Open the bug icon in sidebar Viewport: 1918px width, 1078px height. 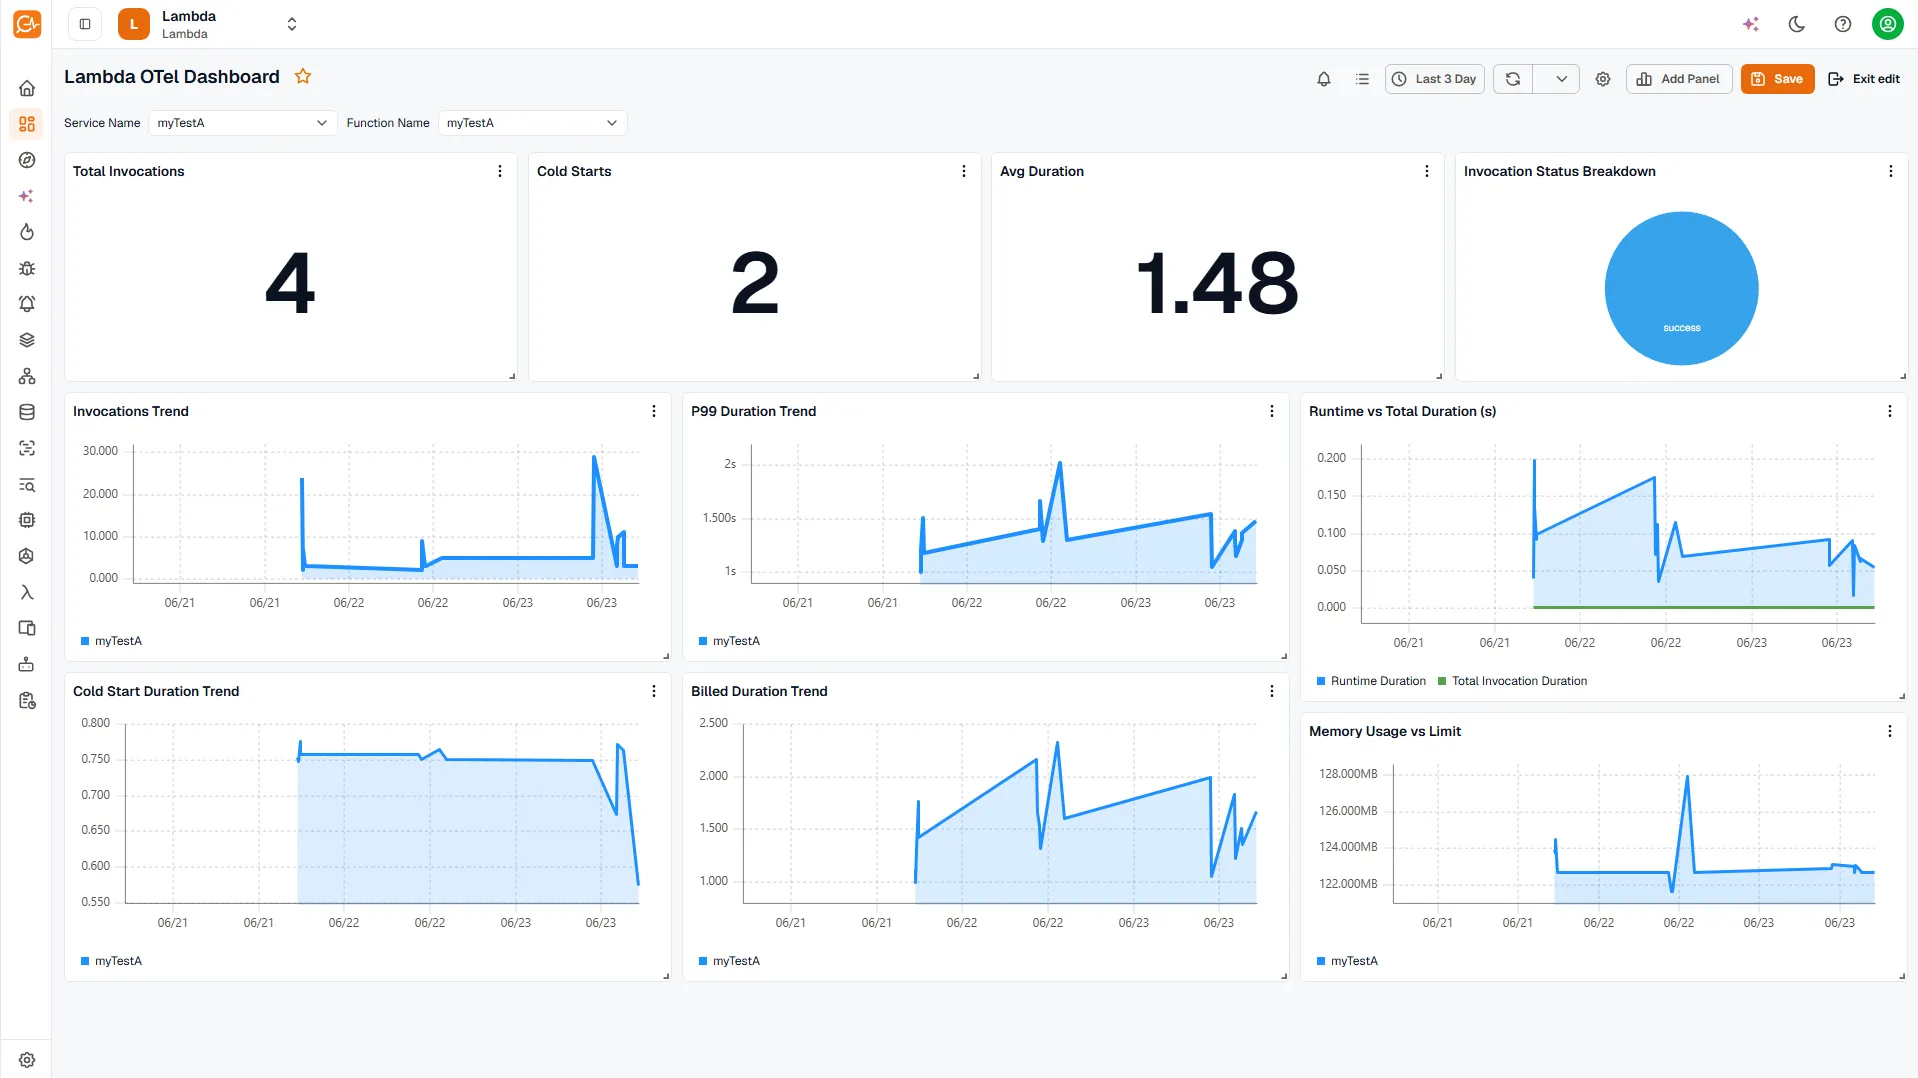27,268
